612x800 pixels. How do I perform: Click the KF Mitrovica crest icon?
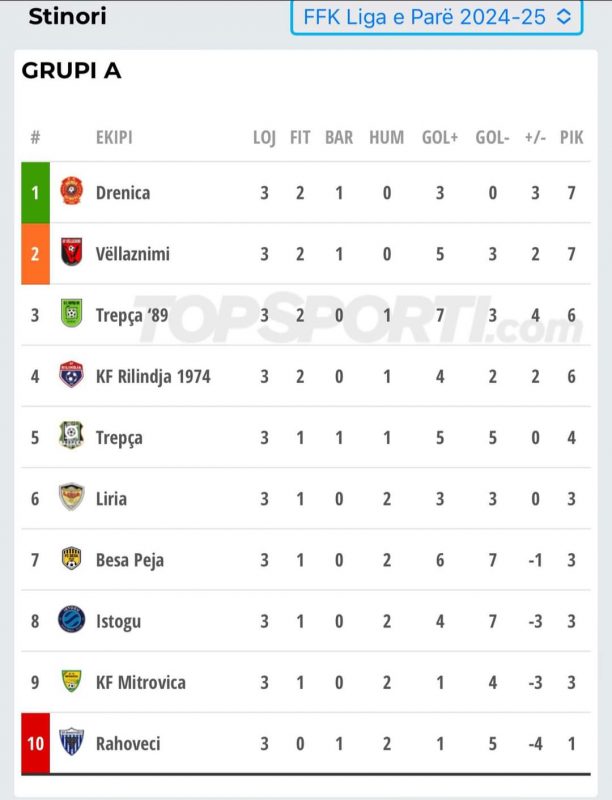(x=71, y=681)
